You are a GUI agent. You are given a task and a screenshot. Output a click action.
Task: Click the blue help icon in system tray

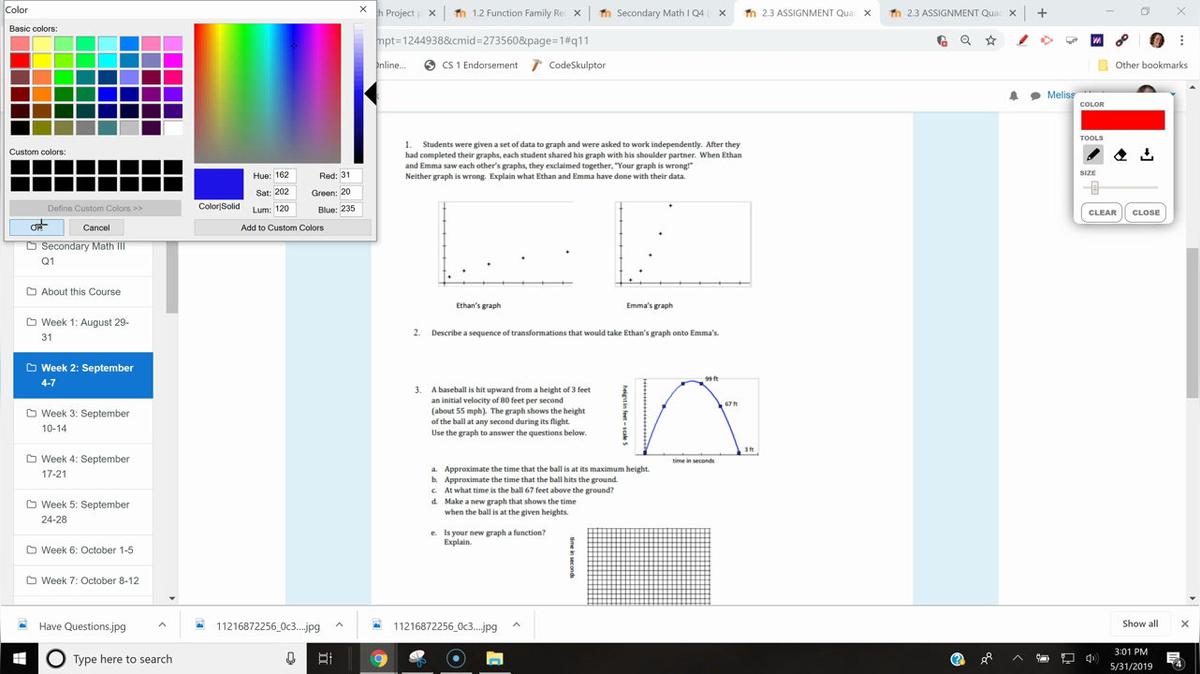pyautogui.click(x=958, y=659)
